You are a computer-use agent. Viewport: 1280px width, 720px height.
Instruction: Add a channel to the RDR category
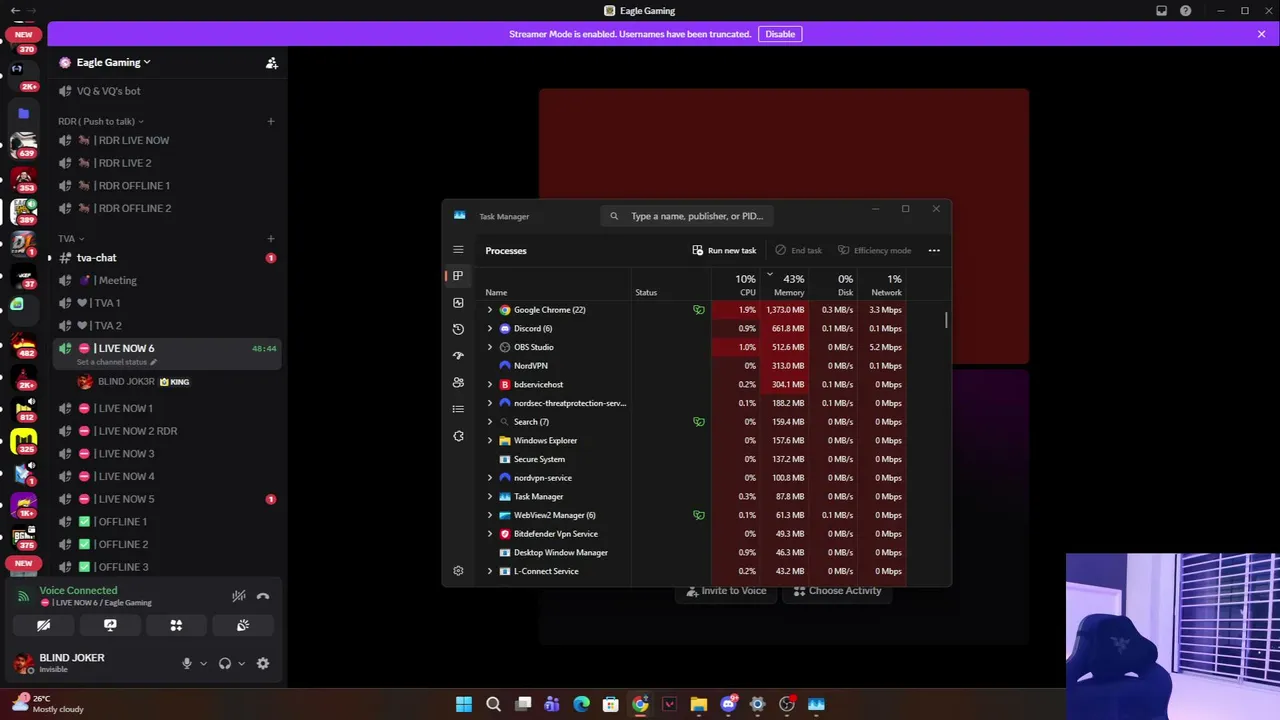pos(271,121)
